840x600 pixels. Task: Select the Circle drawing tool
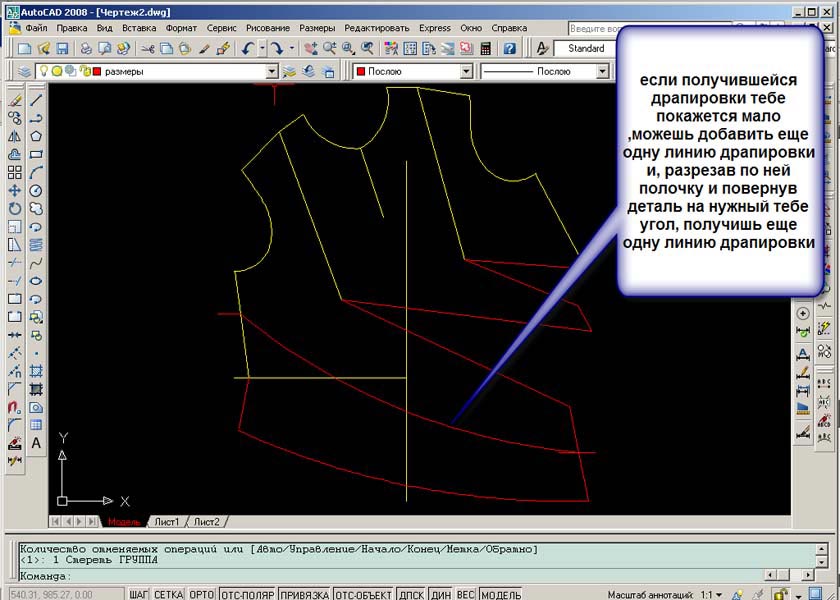(x=36, y=190)
